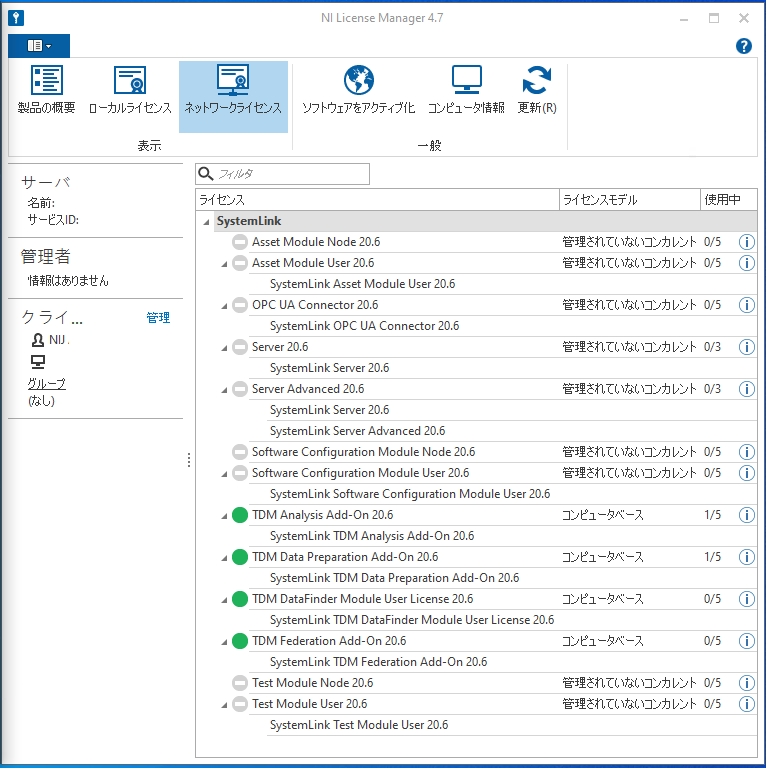The width and height of the screenshot is (766, 768).
Task: Click the 管理 link for clients
Action: point(158,317)
